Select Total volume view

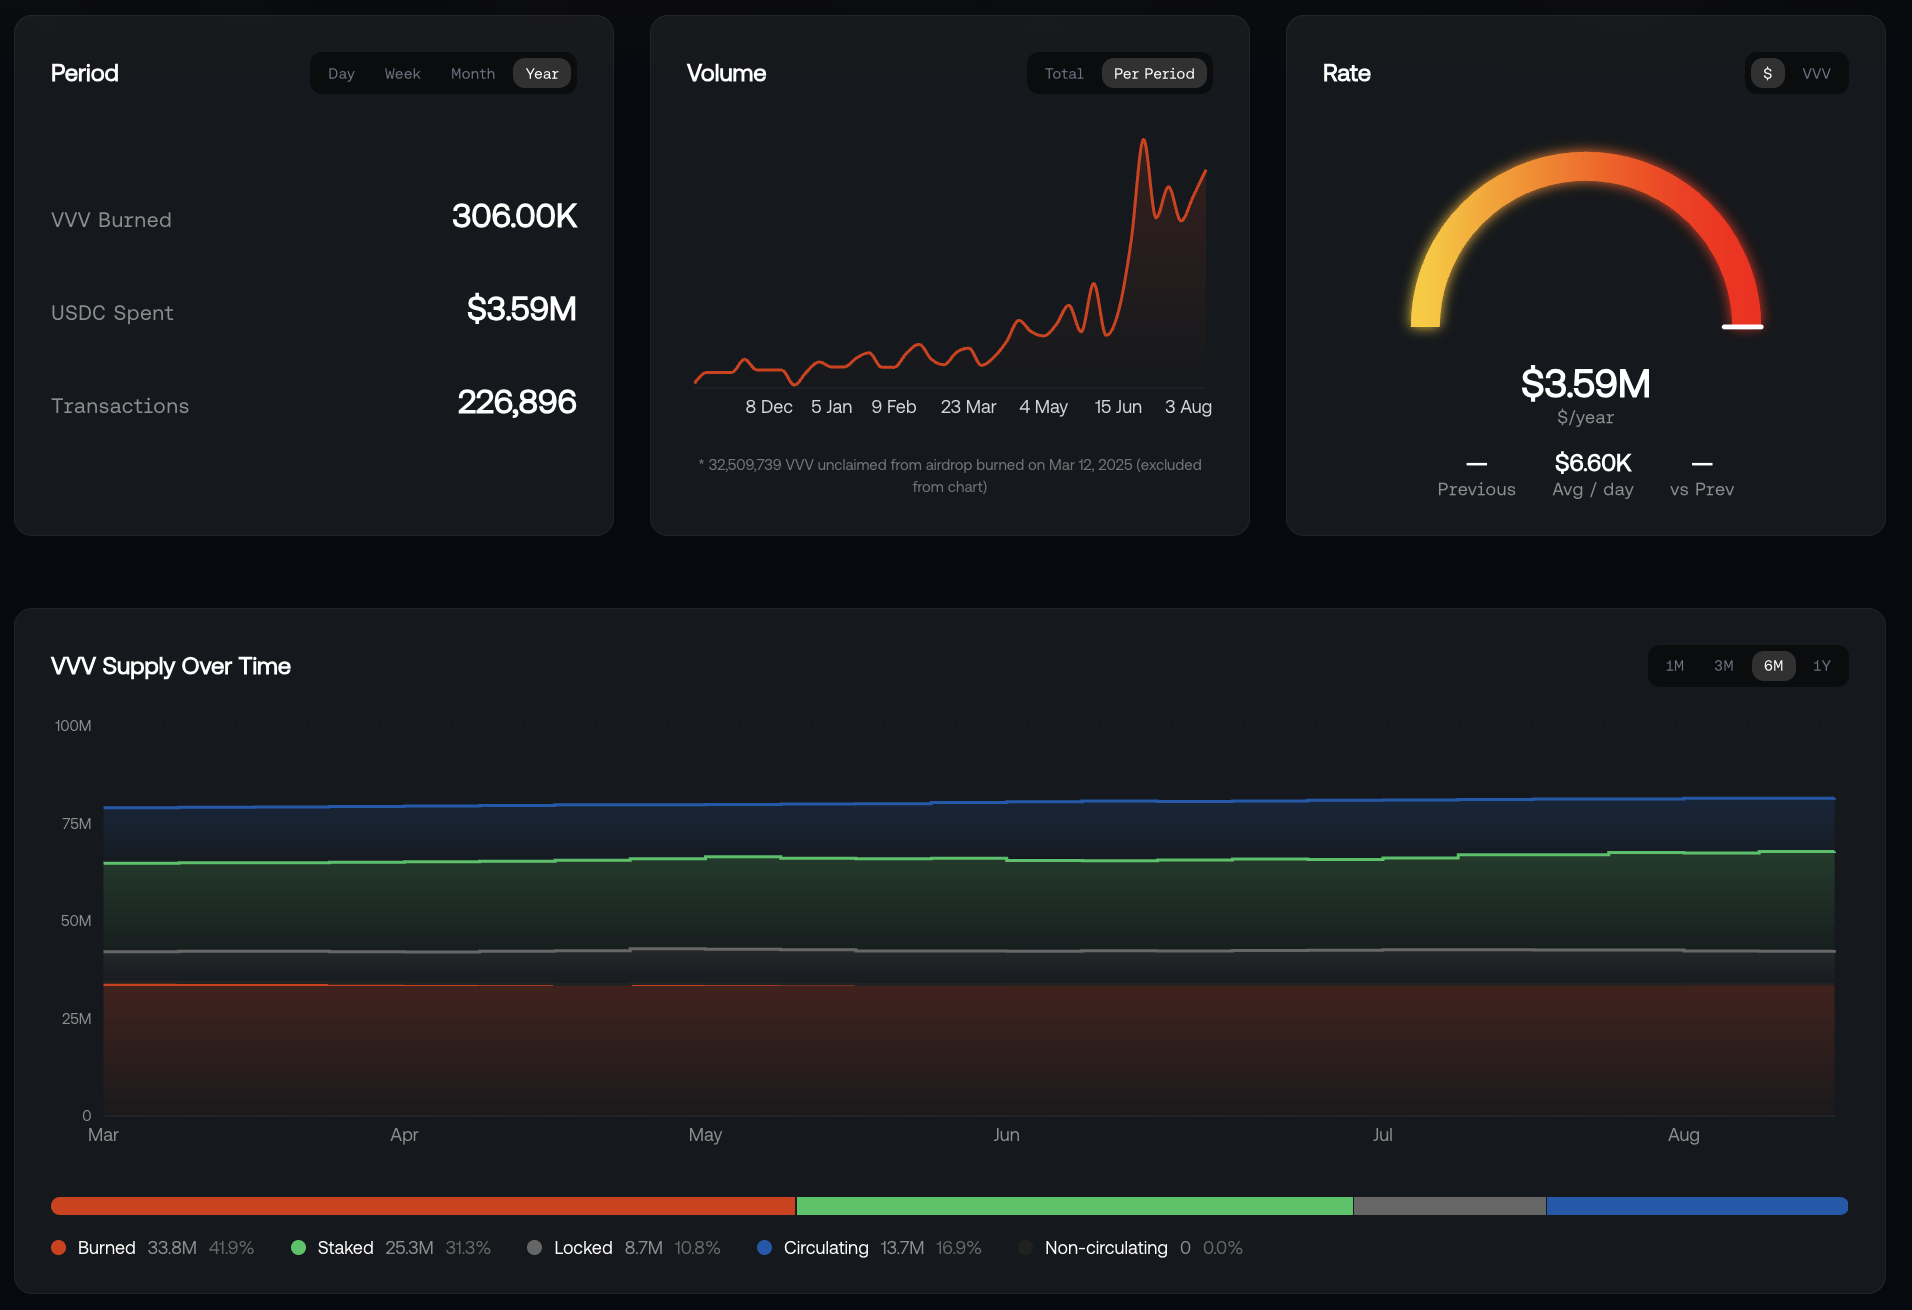click(1064, 73)
